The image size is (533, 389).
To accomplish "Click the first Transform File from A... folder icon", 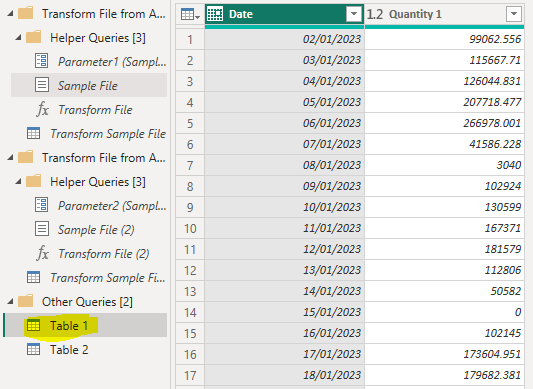I will [25, 13].
